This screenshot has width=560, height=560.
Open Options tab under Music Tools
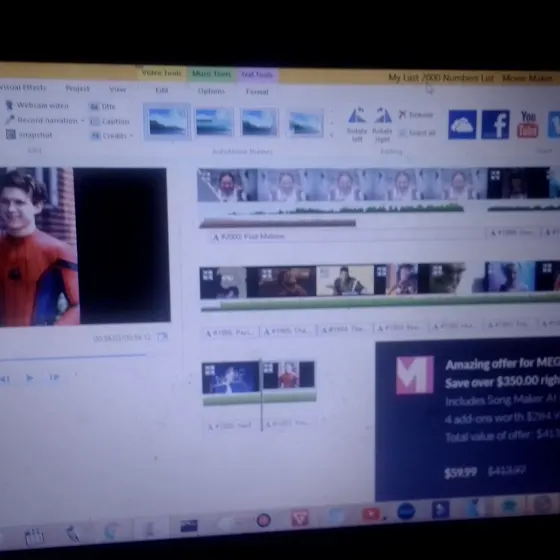pyautogui.click(x=211, y=91)
